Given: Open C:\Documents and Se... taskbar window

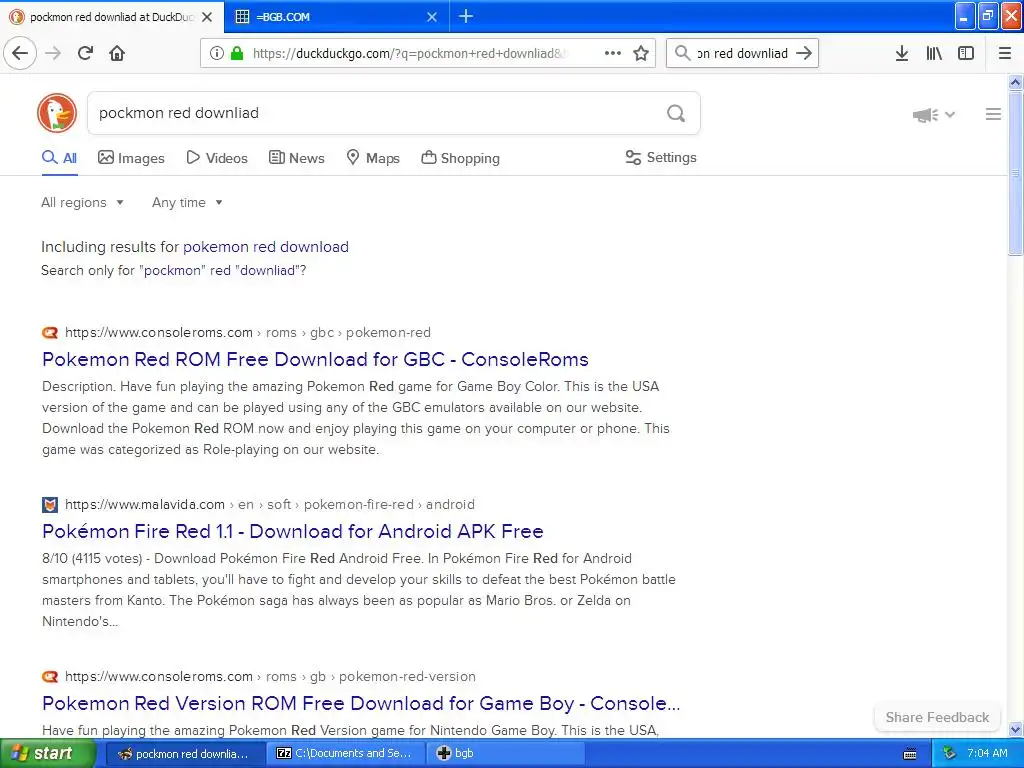Looking at the screenshot, I should click(x=345, y=754).
